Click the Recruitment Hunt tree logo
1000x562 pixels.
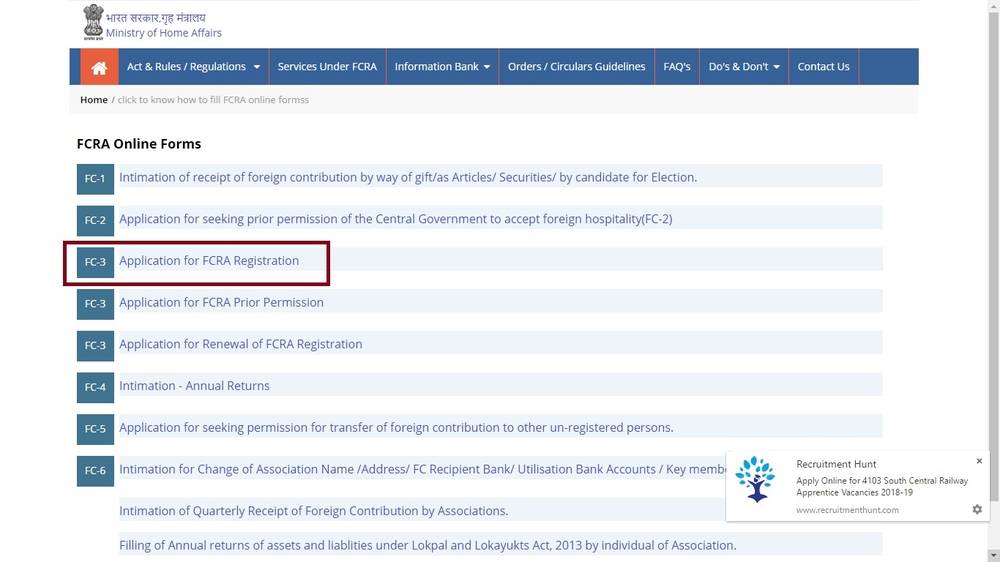[755, 479]
